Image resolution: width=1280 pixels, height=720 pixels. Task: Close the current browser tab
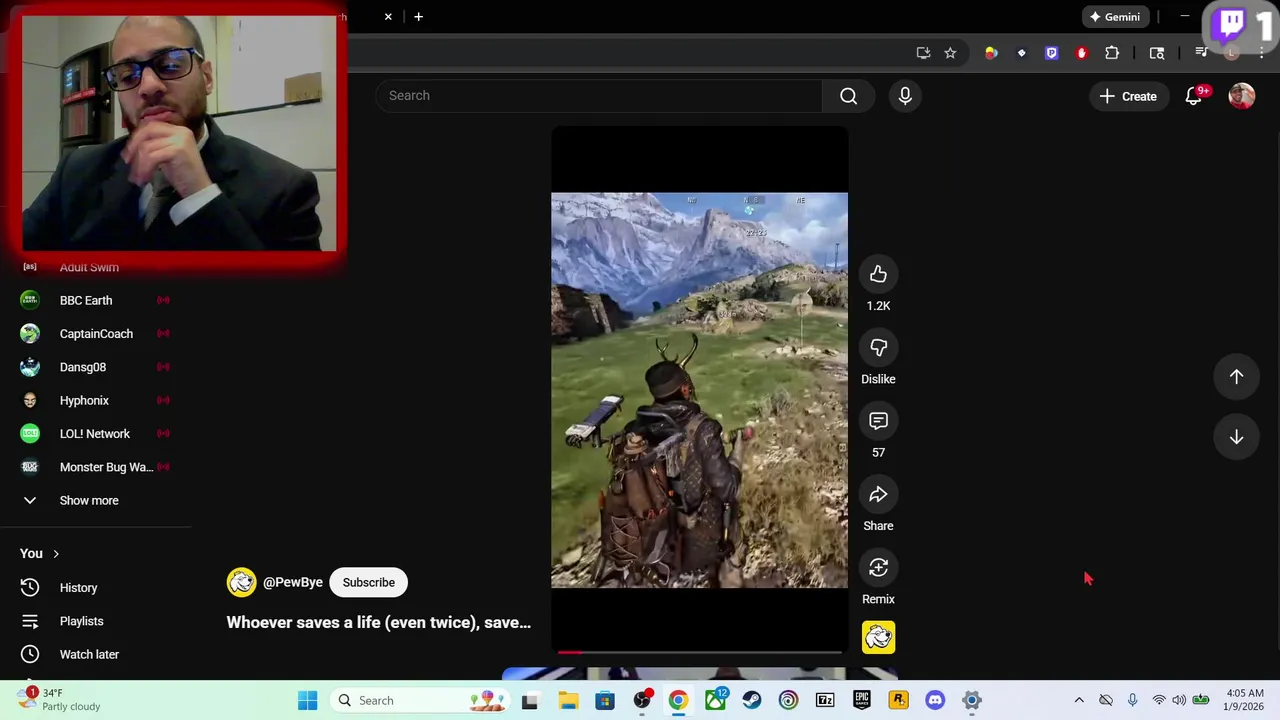388,16
